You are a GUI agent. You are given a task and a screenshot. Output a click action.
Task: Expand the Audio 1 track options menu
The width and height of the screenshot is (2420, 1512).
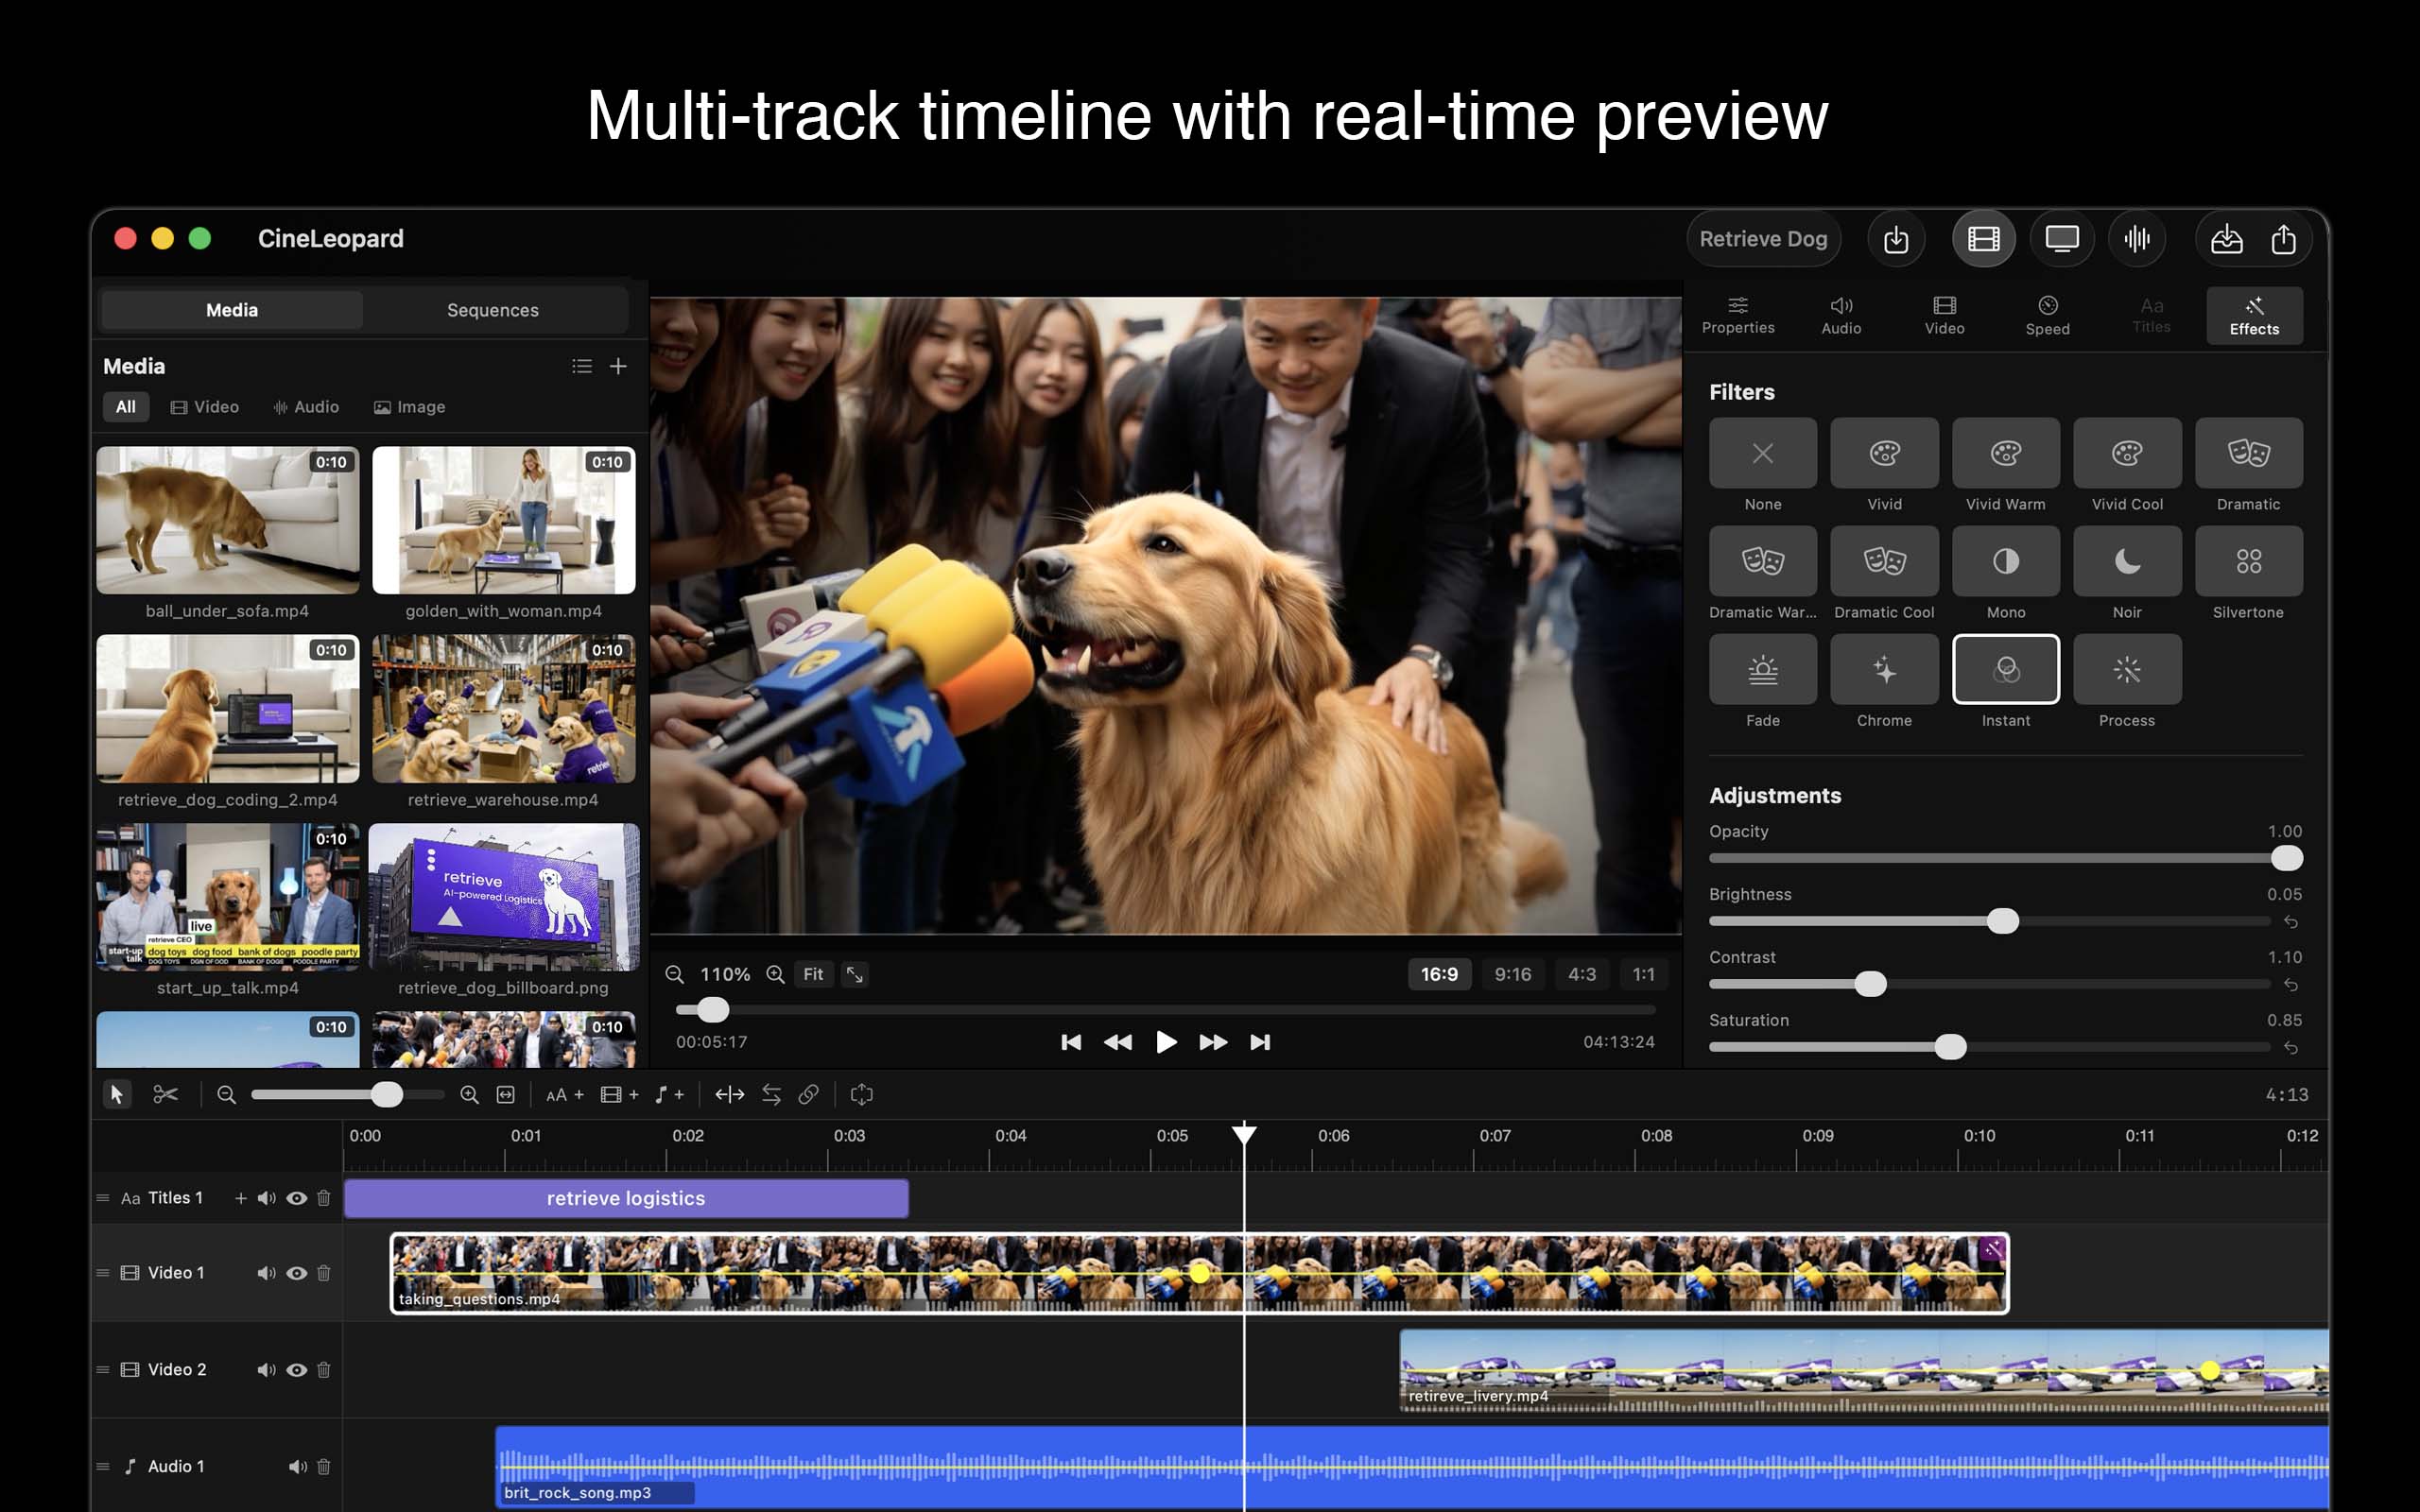click(x=103, y=1466)
